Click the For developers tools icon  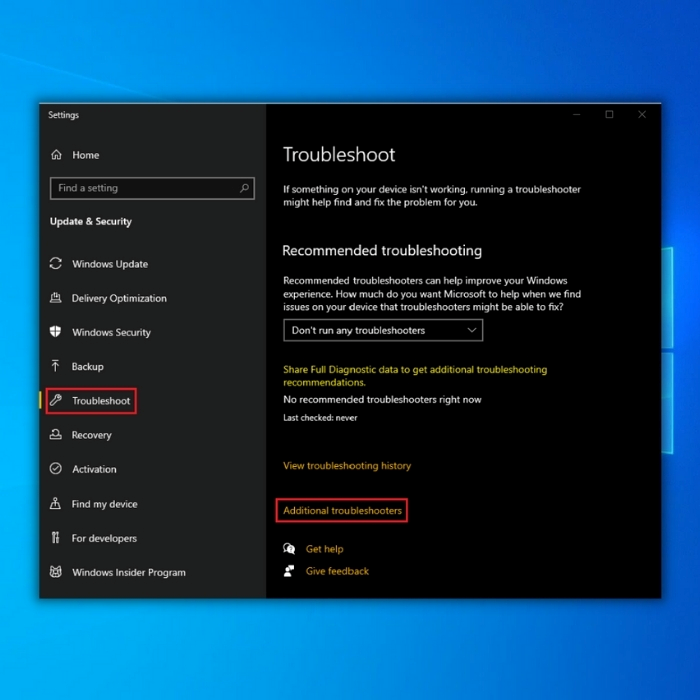click(55, 538)
